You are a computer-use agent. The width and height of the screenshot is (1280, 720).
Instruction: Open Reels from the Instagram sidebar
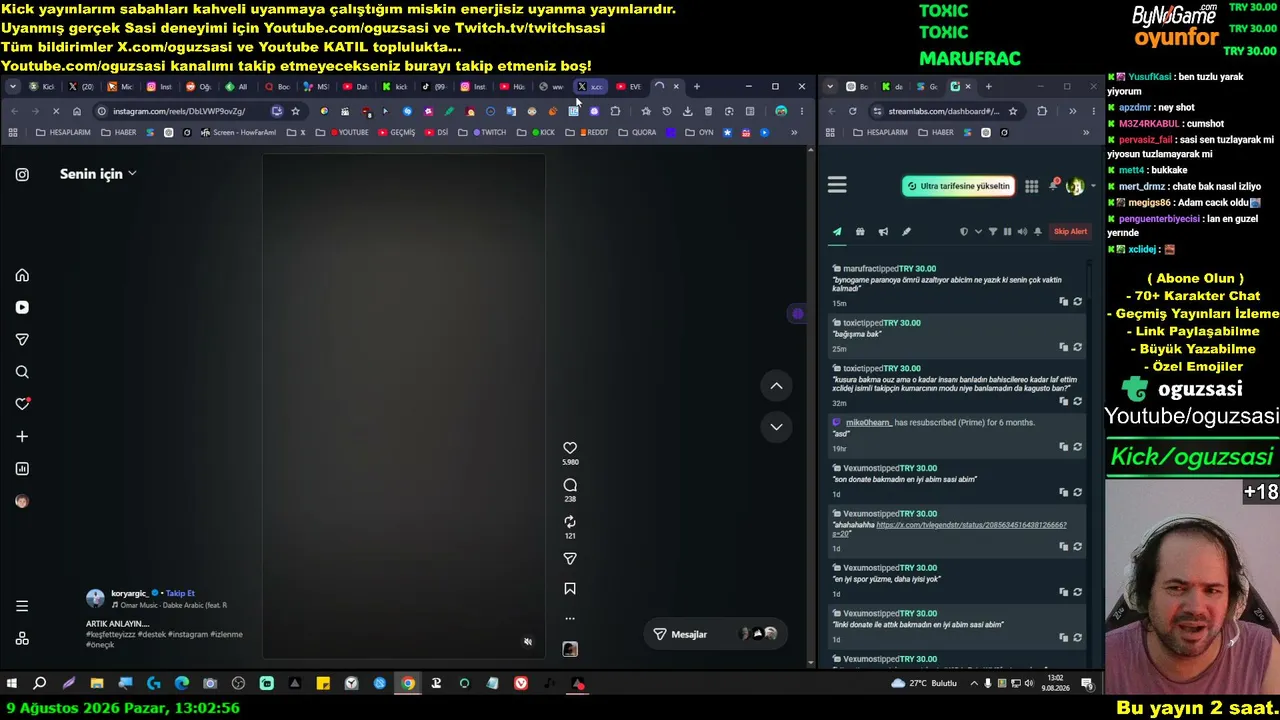pos(22,307)
